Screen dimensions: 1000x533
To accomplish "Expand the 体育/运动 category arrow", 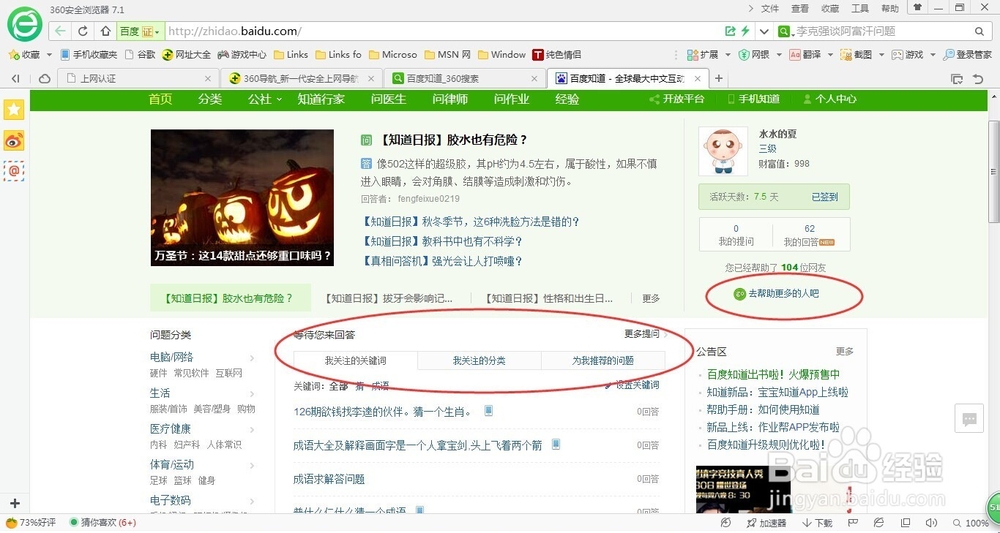I will coord(252,465).
